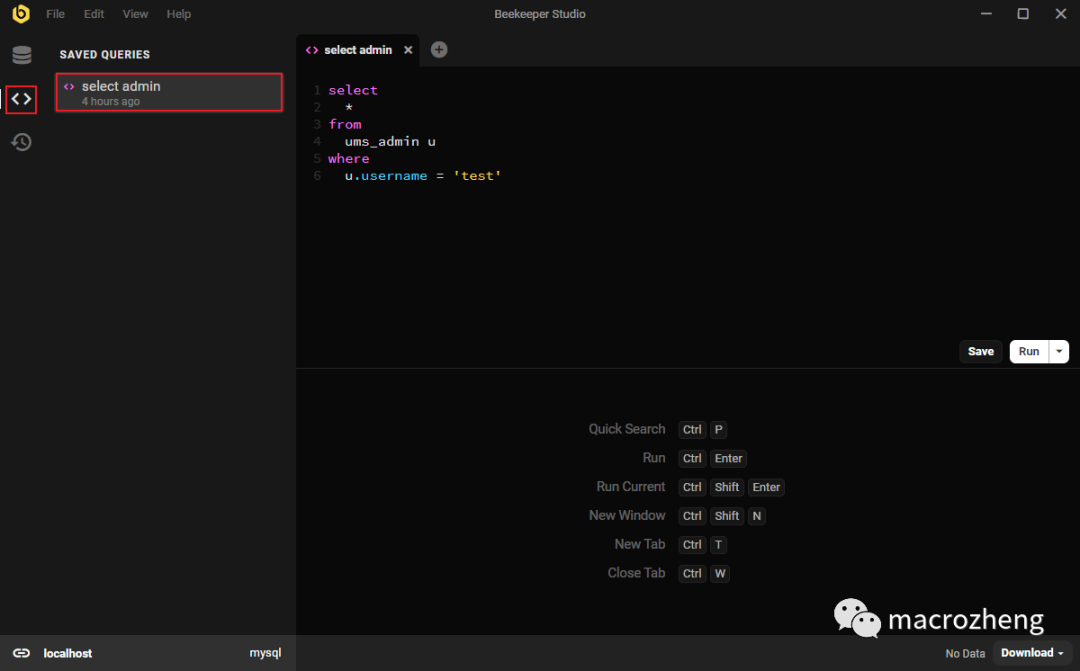Click the 'T' key hint for New Tab
Screen dimensions: 1080x671
(718, 545)
